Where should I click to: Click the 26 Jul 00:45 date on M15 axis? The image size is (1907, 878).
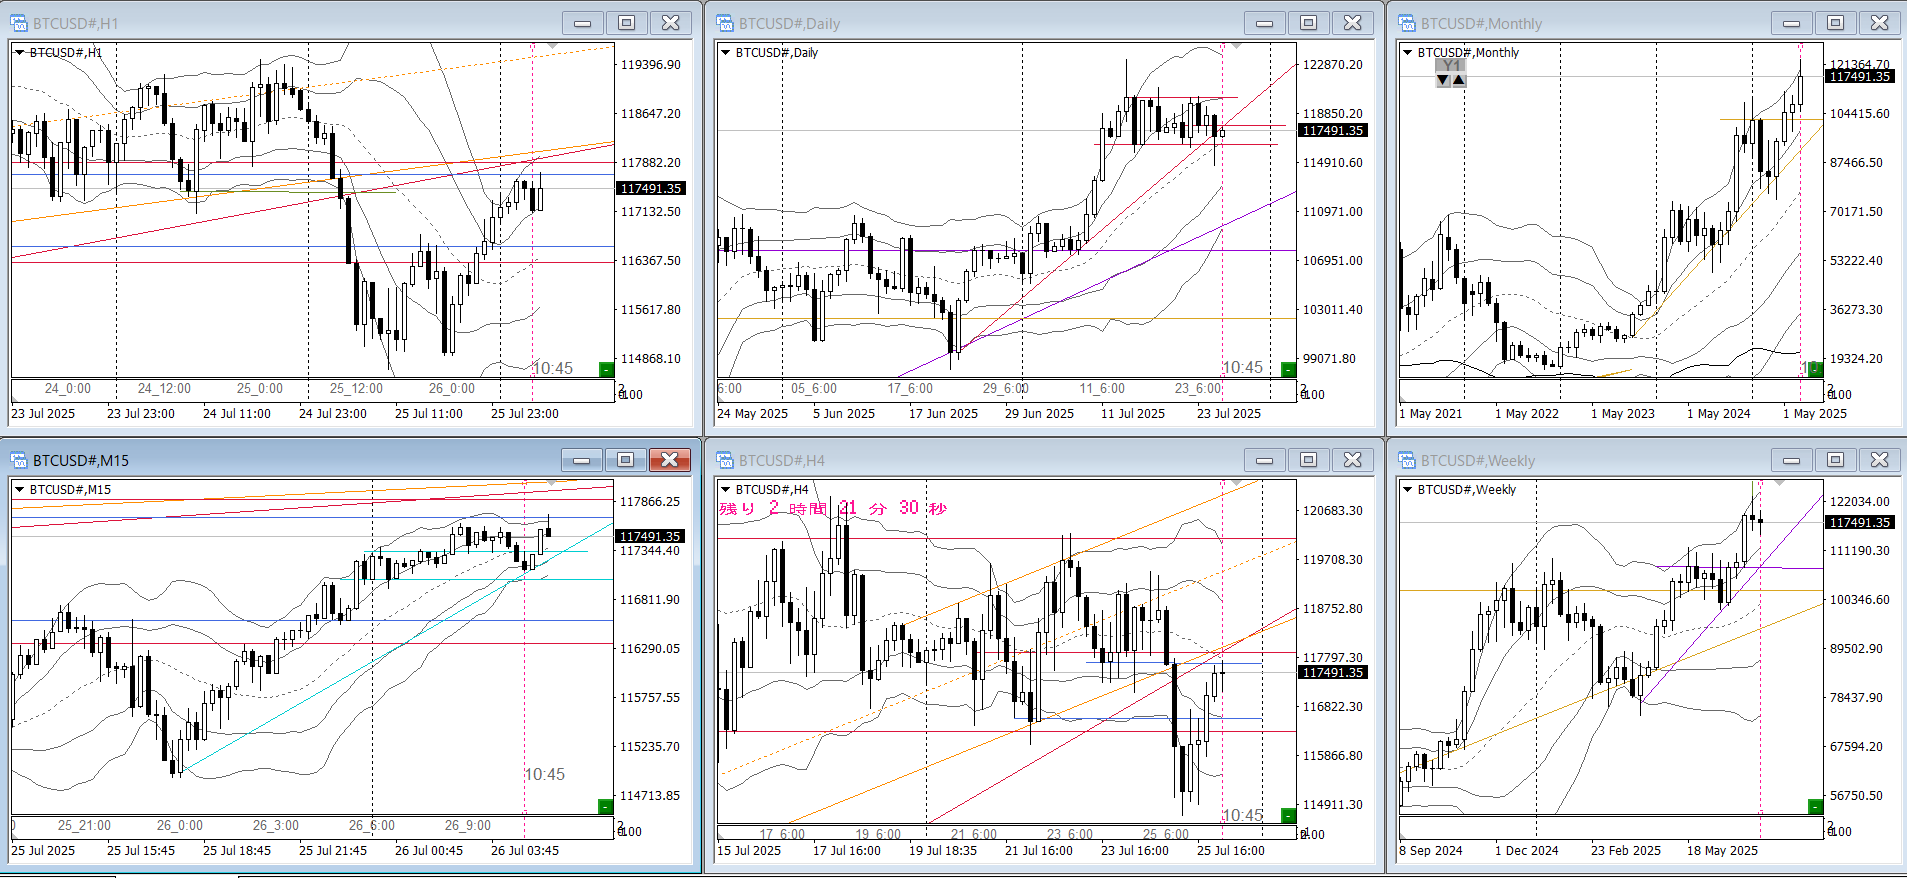429,850
